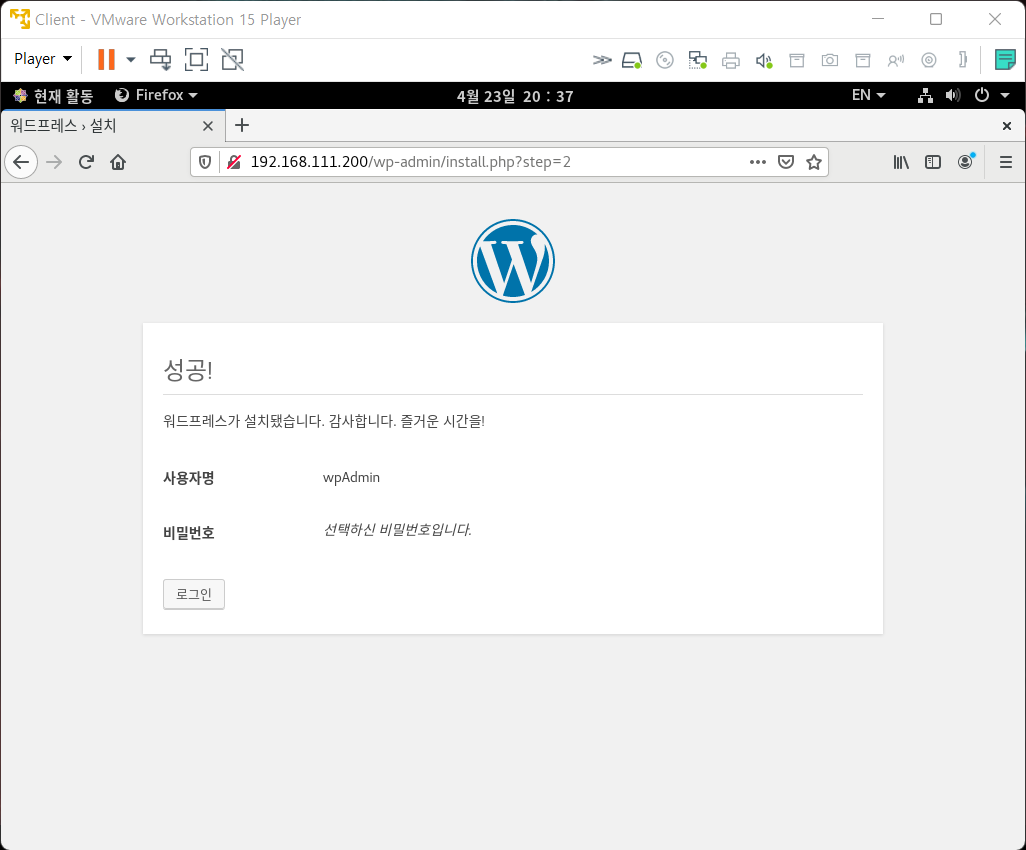
Task: Click the bracket-shaped device icon in VMware toolbar
Action: (x=963, y=60)
